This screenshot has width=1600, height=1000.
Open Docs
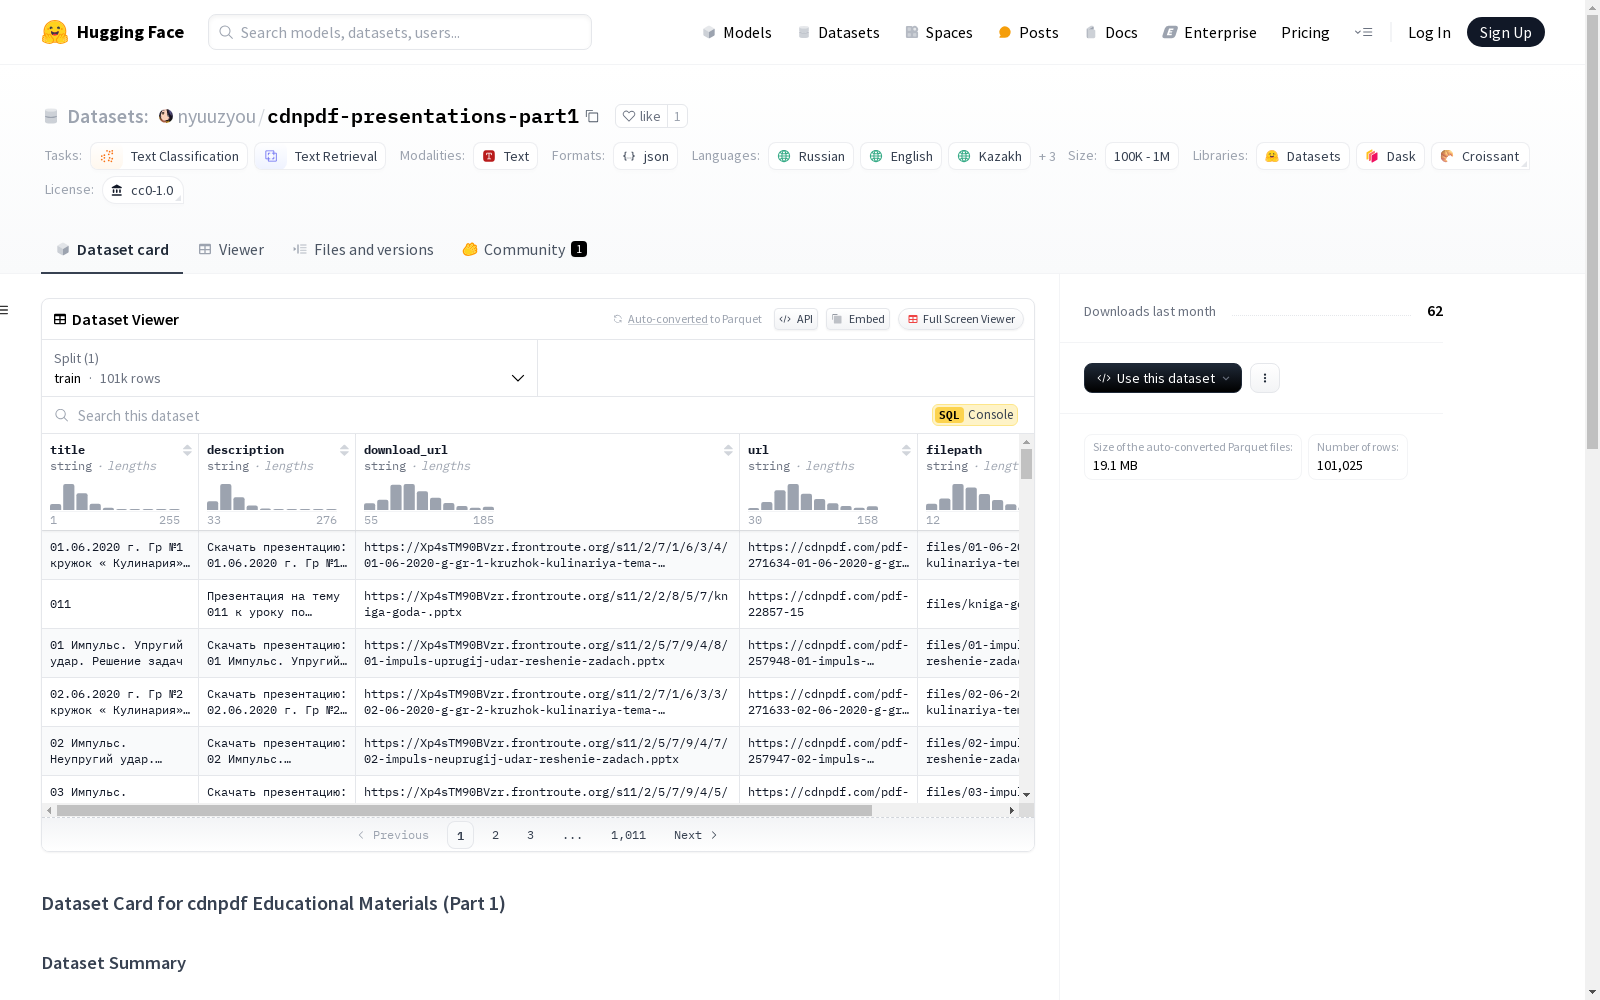tap(1111, 32)
